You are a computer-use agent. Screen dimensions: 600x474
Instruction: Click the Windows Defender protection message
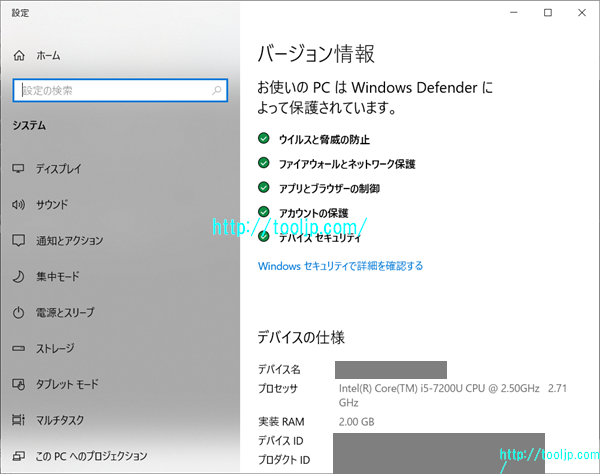point(375,98)
